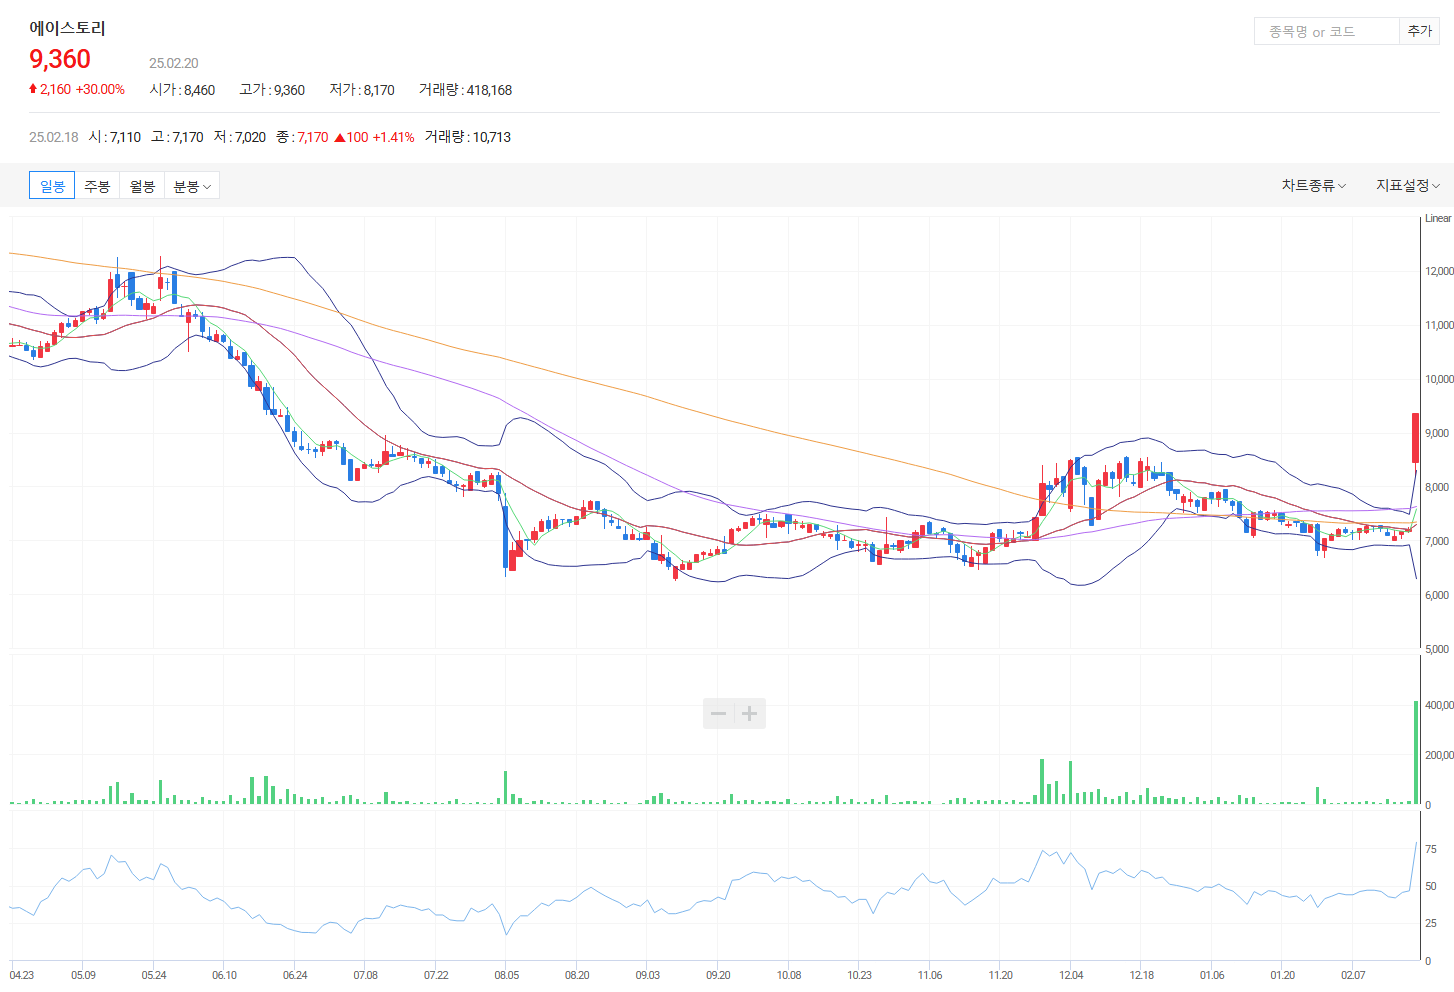Image resolution: width=1454 pixels, height=992 pixels.
Task: Click the current price 9,360
Action: [x=60, y=59]
